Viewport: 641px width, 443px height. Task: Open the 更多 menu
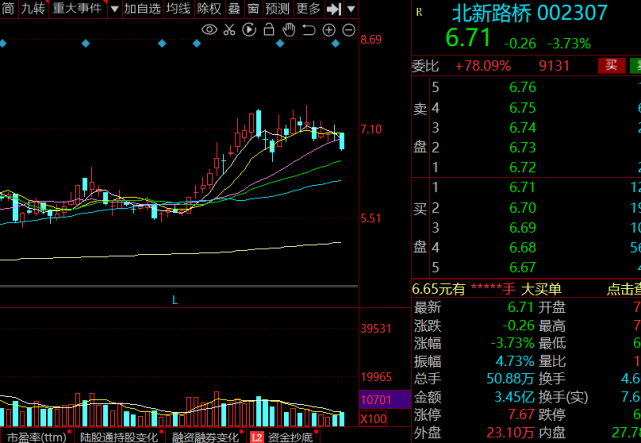(308, 9)
